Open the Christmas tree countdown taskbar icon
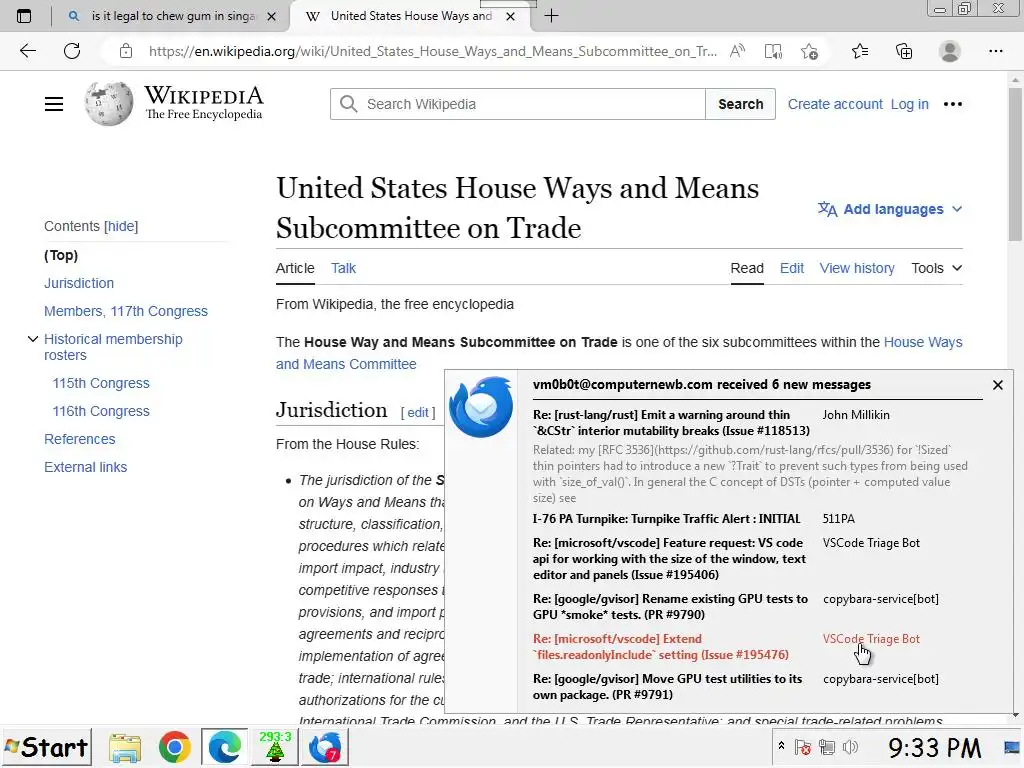Viewport: 1024px width, 768px height. [275, 747]
